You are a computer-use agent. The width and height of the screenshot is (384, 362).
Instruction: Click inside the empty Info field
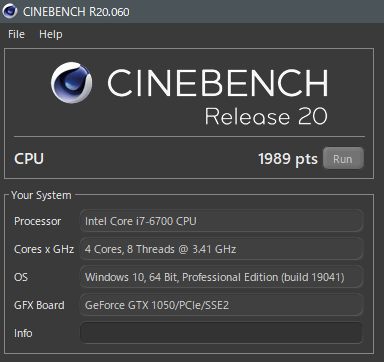(221, 333)
